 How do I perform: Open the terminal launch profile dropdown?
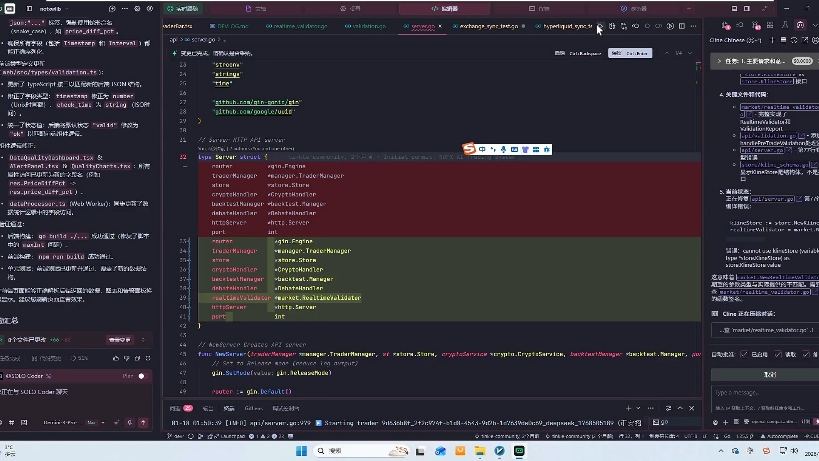coord(638,408)
